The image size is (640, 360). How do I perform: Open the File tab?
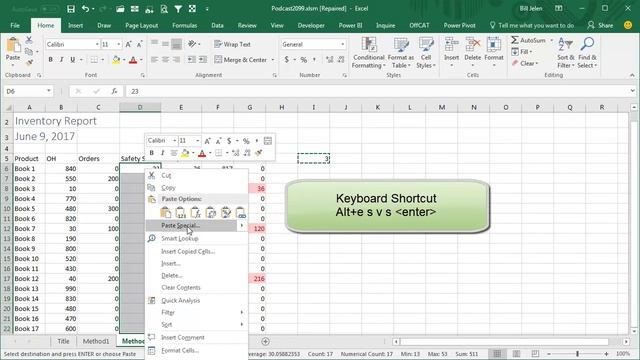point(15,25)
